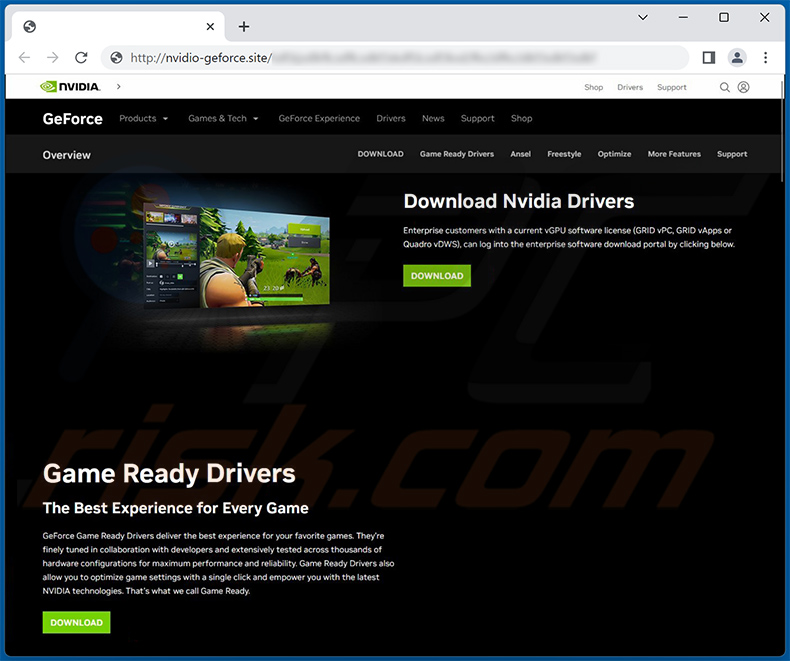Click the GeForce brand title
The image size is (790, 661).
coord(73,119)
